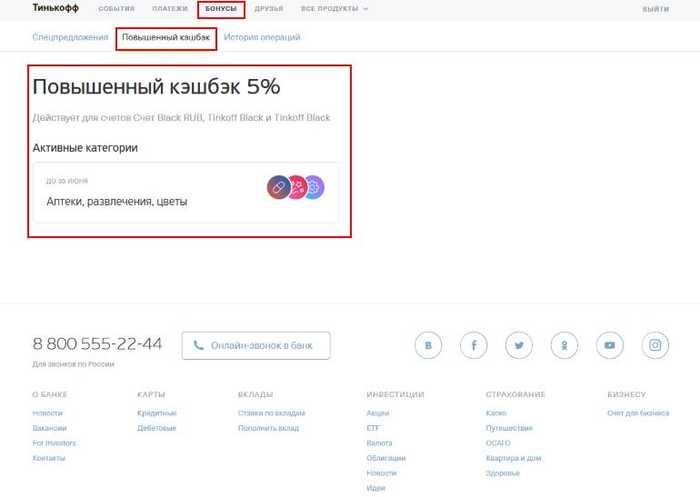Click the О БАНКЕ footer heading
Image resolution: width=700 pixels, height=497 pixels.
pyautogui.click(x=50, y=395)
